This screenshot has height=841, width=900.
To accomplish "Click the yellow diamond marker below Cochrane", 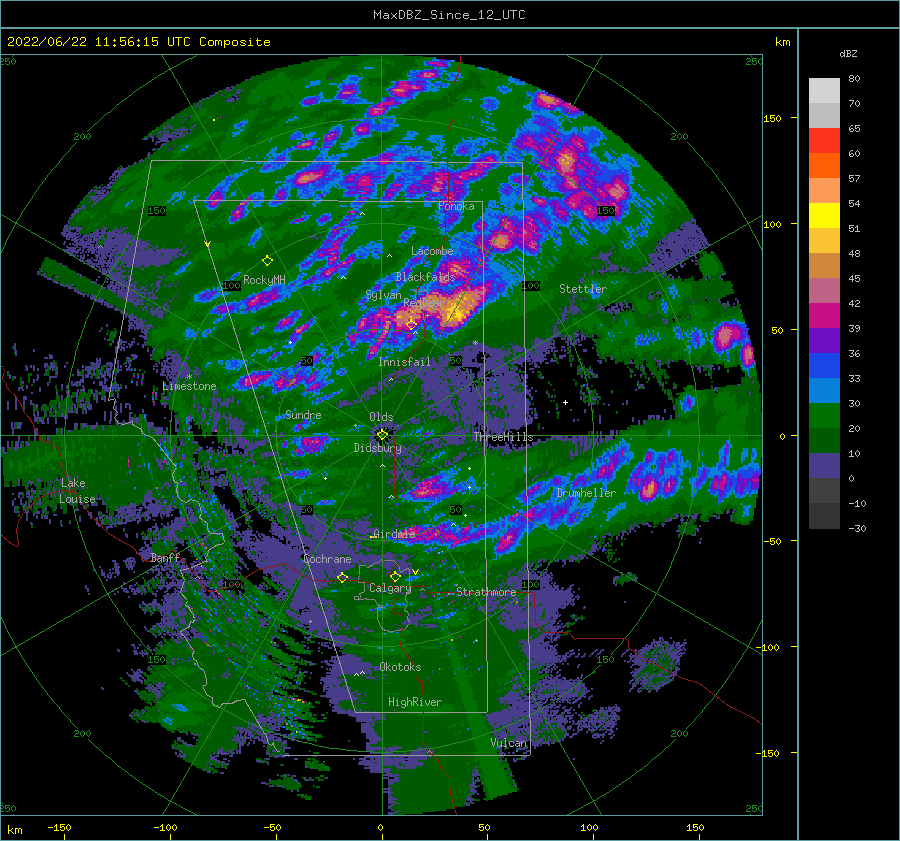I will pyautogui.click(x=342, y=577).
